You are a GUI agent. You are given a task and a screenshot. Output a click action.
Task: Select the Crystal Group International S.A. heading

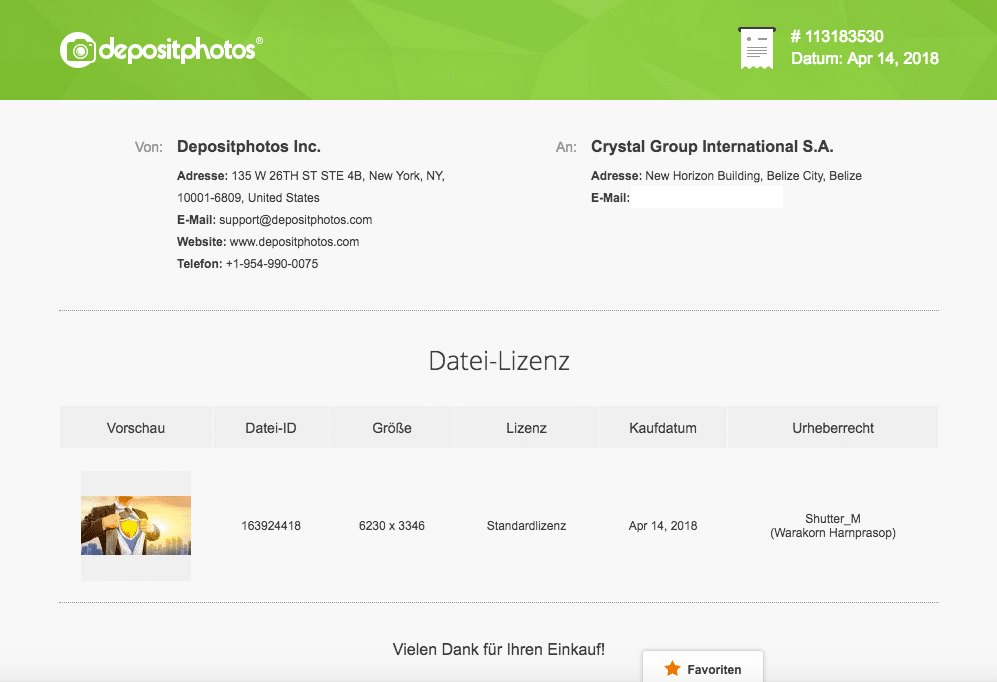(712, 147)
